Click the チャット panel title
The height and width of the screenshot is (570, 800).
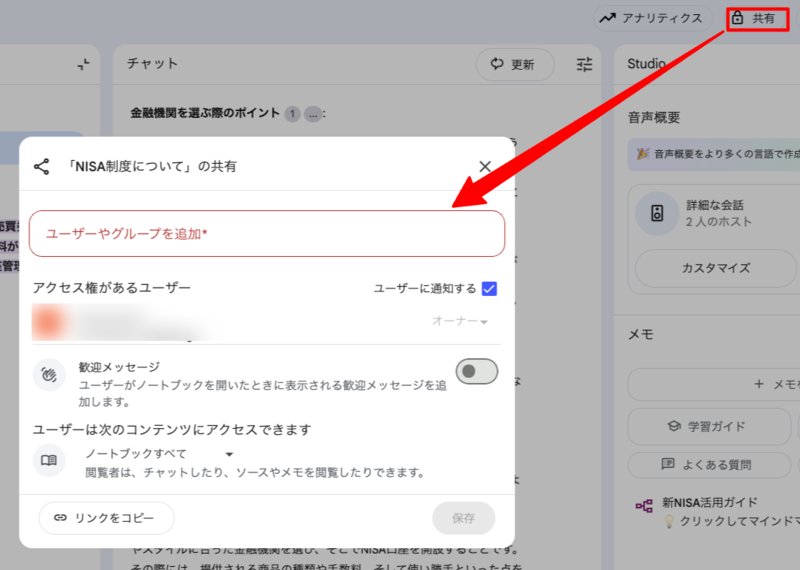point(152,63)
